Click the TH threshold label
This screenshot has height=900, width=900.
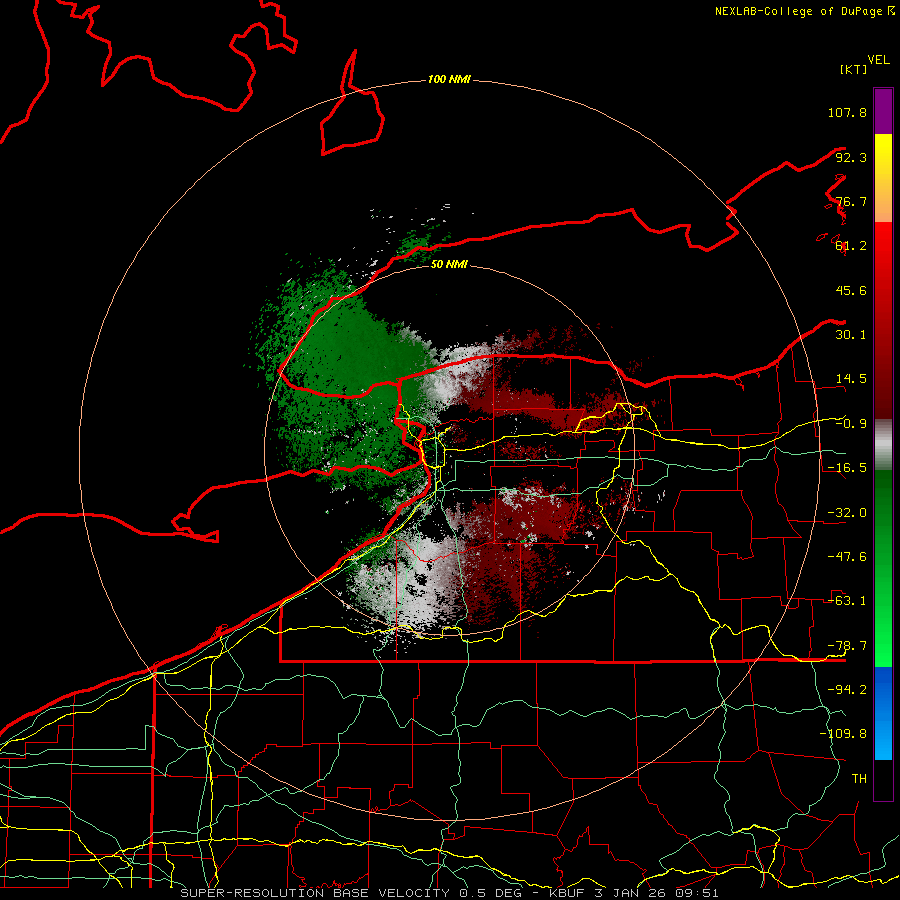coord(859,779)
